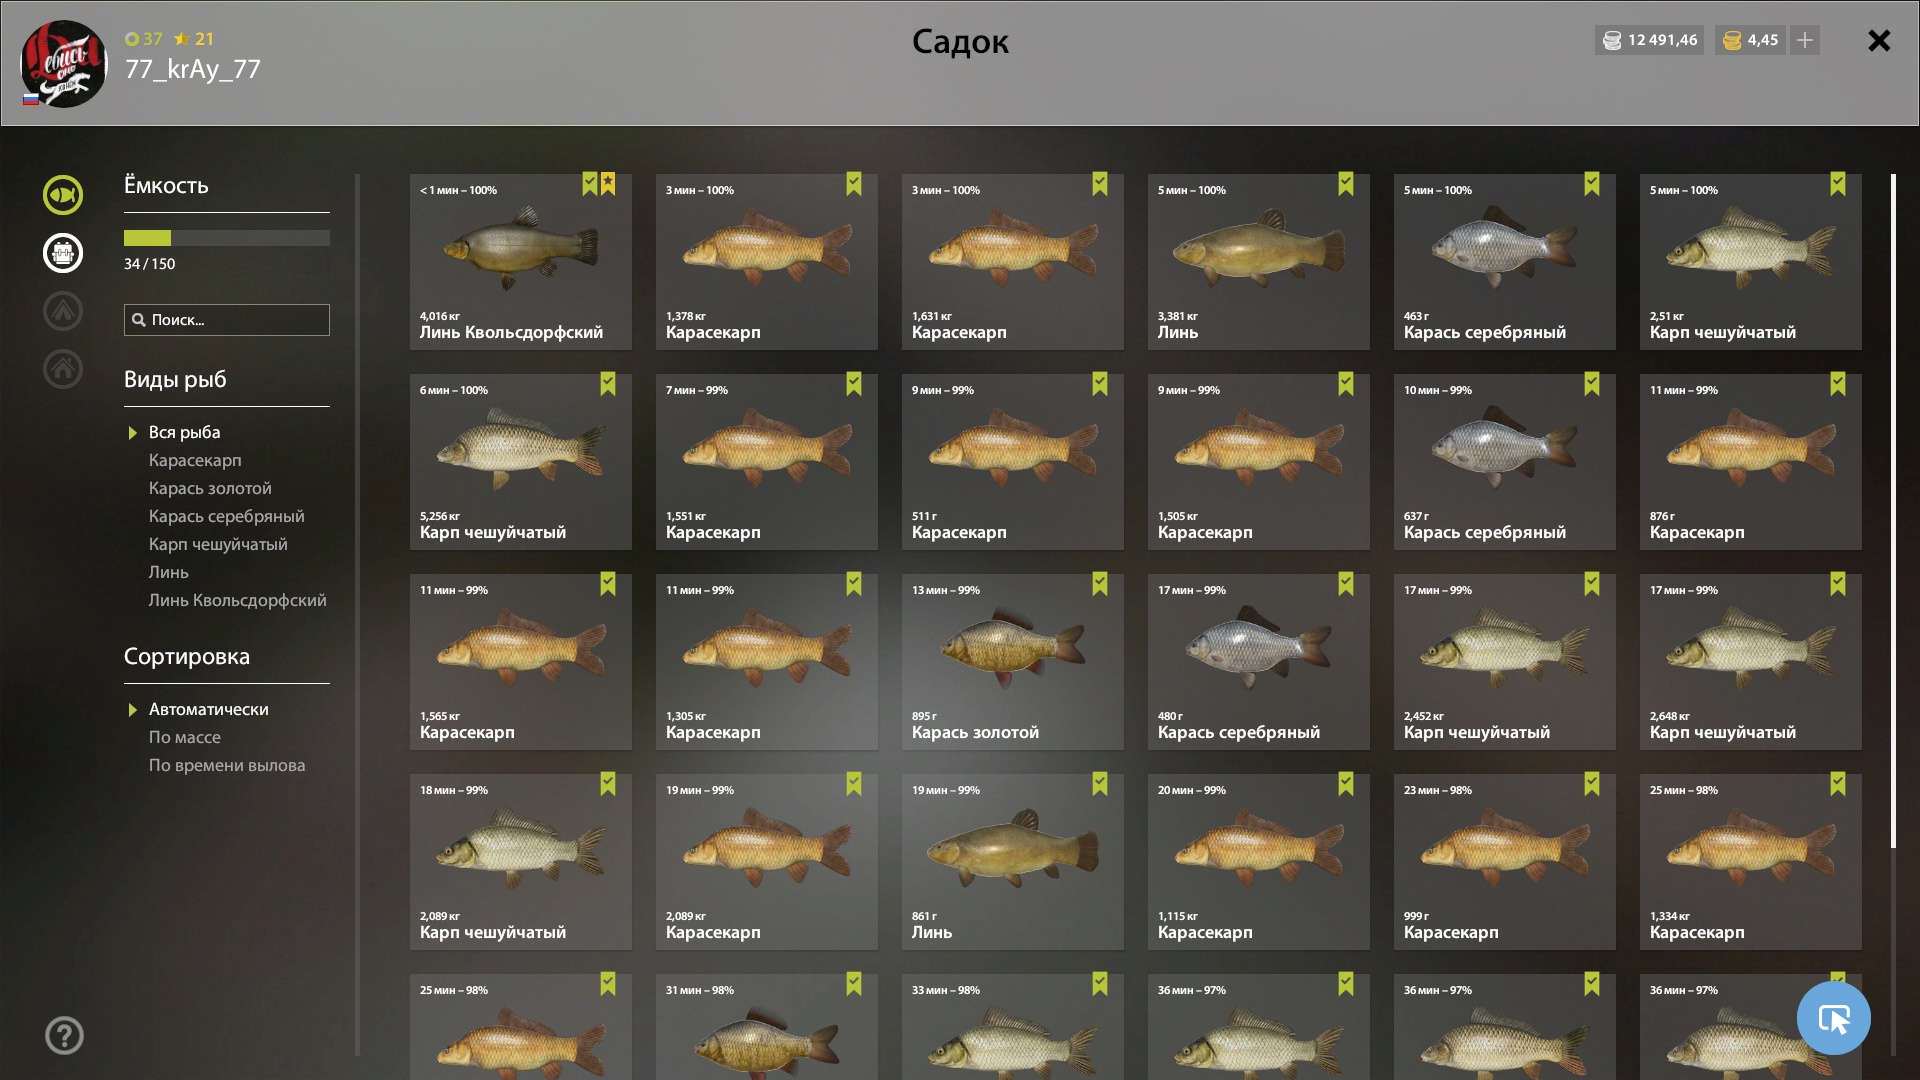Viewport: 1920px width, 1080px height.
Task: Open the help question mark icon
Action: click(x=64, y=1036)
